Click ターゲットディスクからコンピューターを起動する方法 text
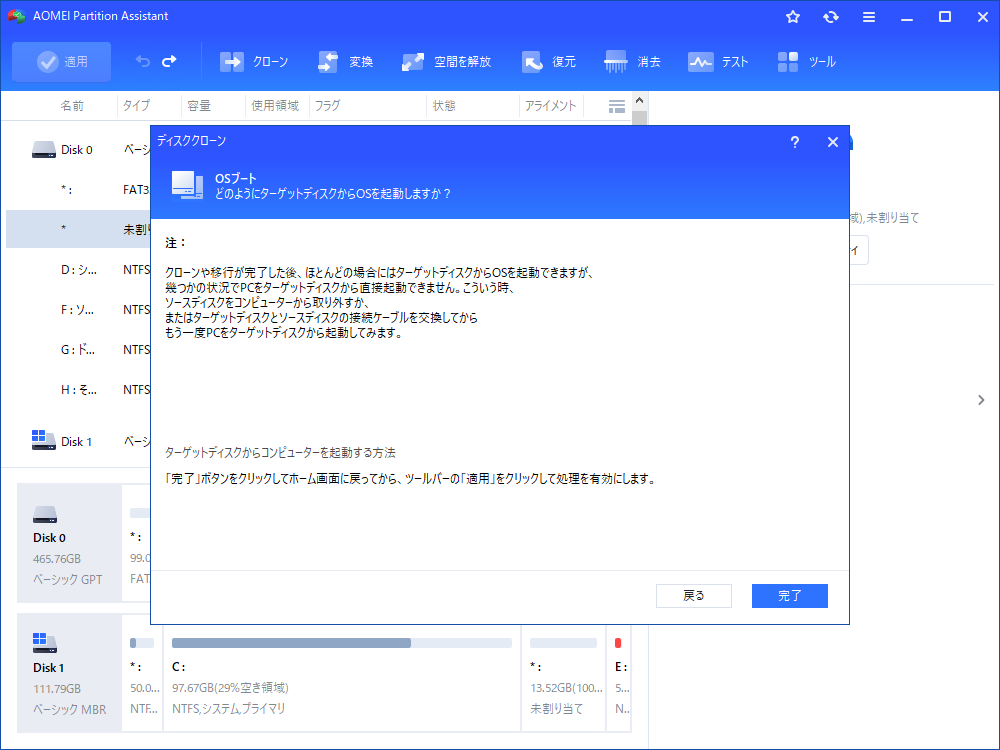The width and height of the screenshot is (1000, 750). click(x=280, y=453)
